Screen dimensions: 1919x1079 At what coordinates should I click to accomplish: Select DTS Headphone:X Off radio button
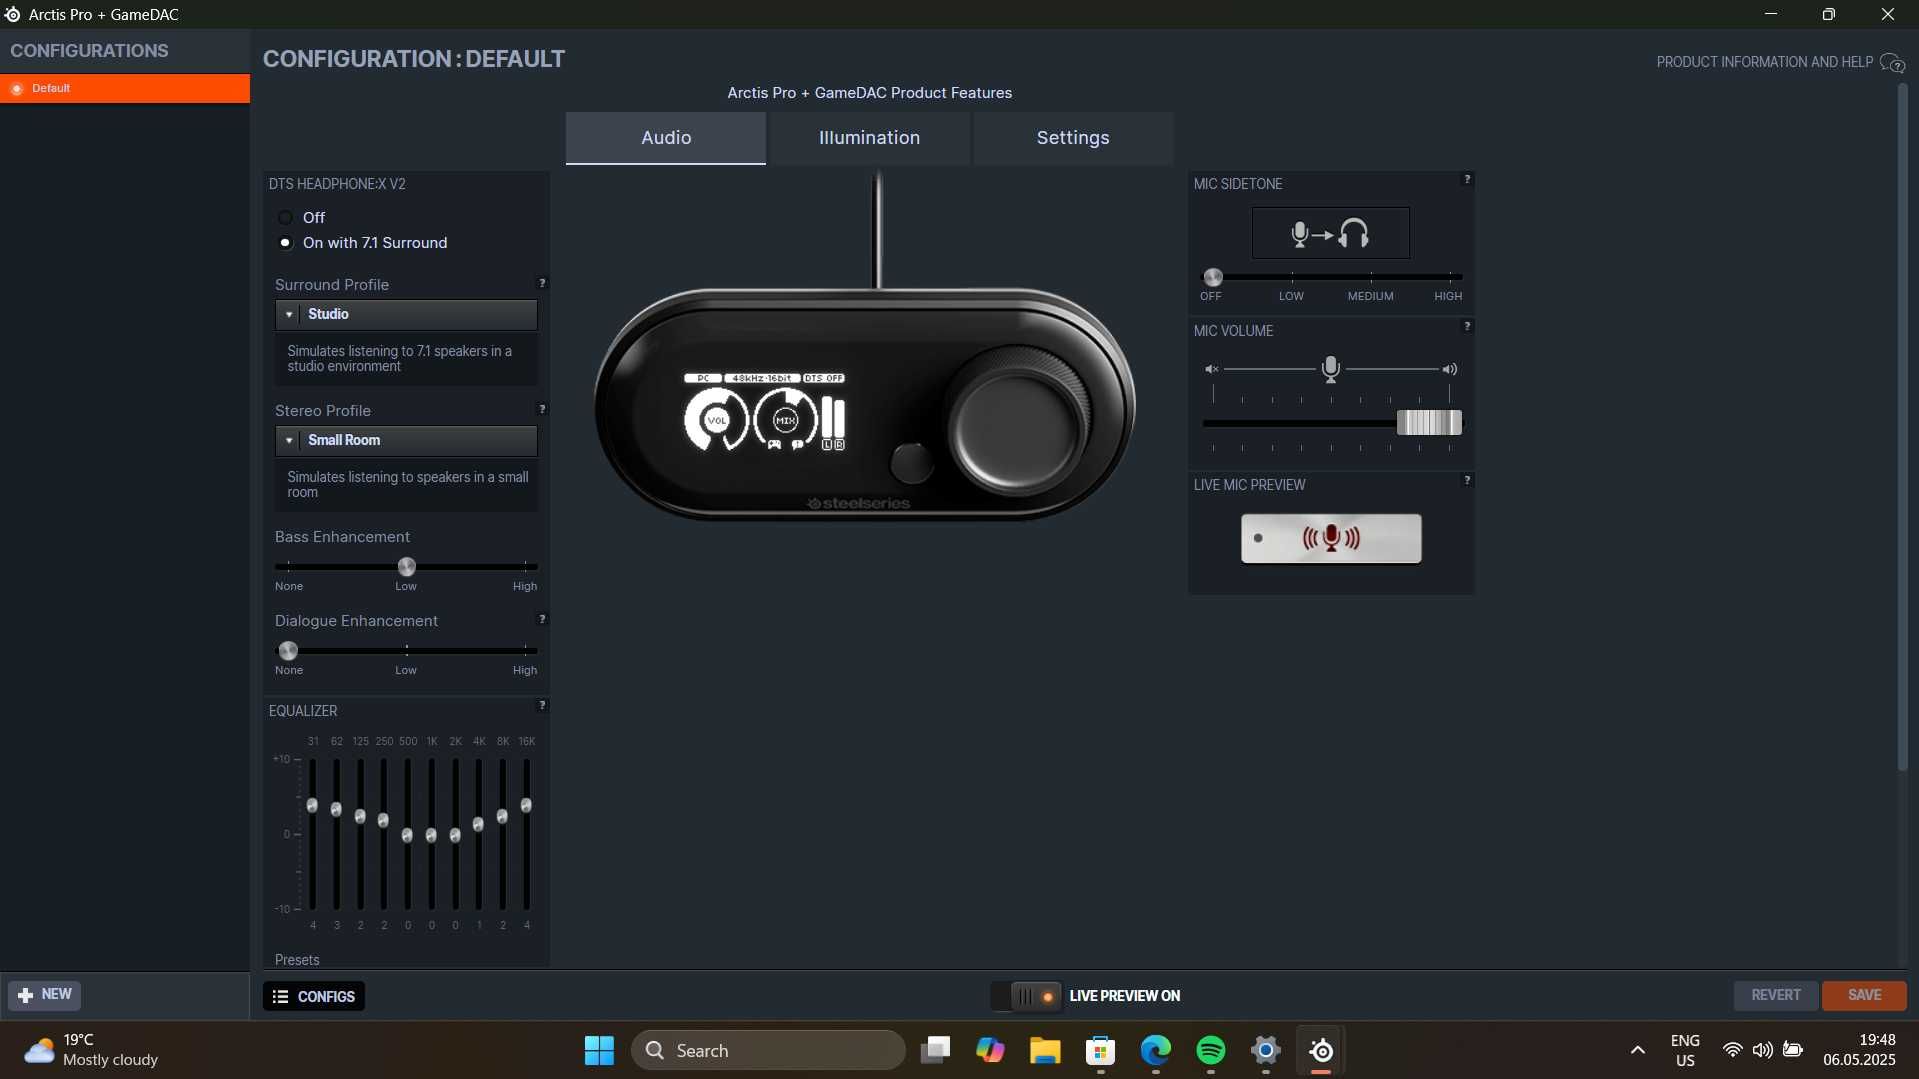(285, 217)
